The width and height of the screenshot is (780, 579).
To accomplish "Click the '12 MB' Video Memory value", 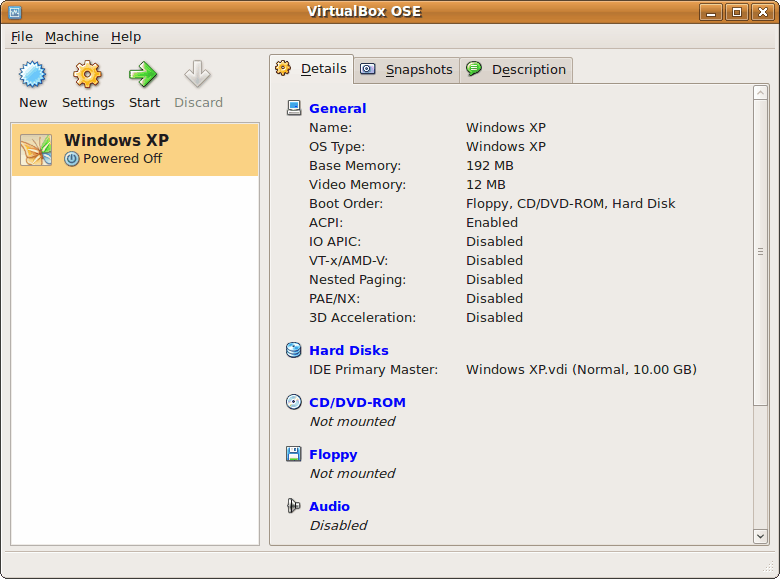I will pos(486,185).
